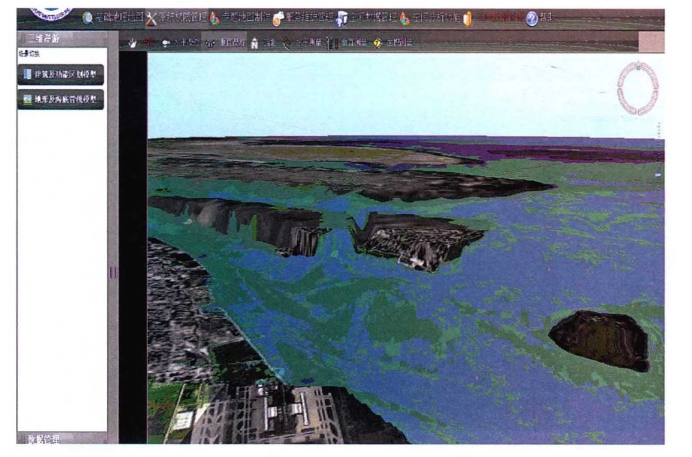Viewport: 692px width, 457px height.
Task: Select the hand pan tool in 3D toolbar
Action: click(132, 43)
